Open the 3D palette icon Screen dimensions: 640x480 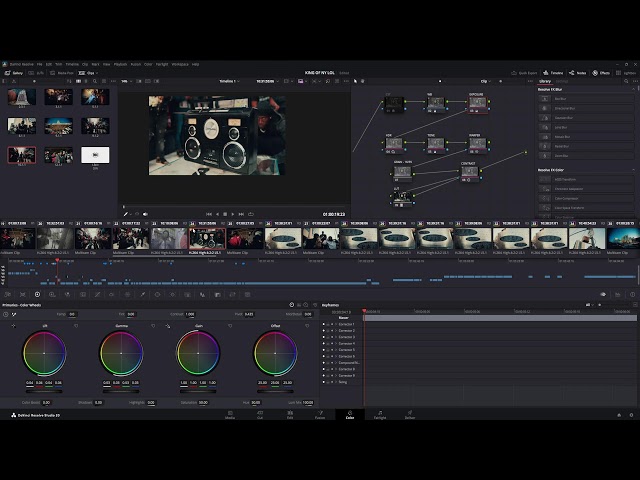(x=247, y=294)
